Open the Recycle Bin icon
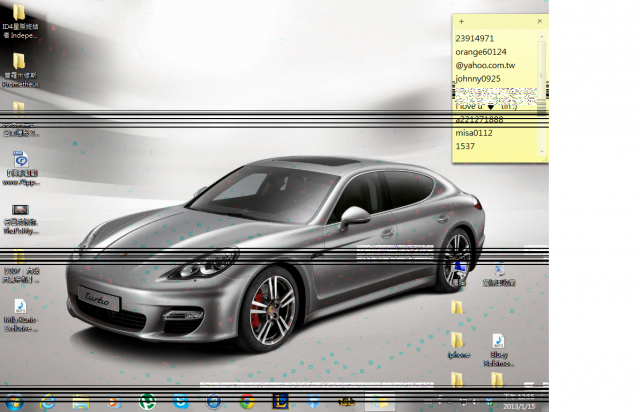The width and height of the screenshot is (640, 412). click(x=499, y=274)
